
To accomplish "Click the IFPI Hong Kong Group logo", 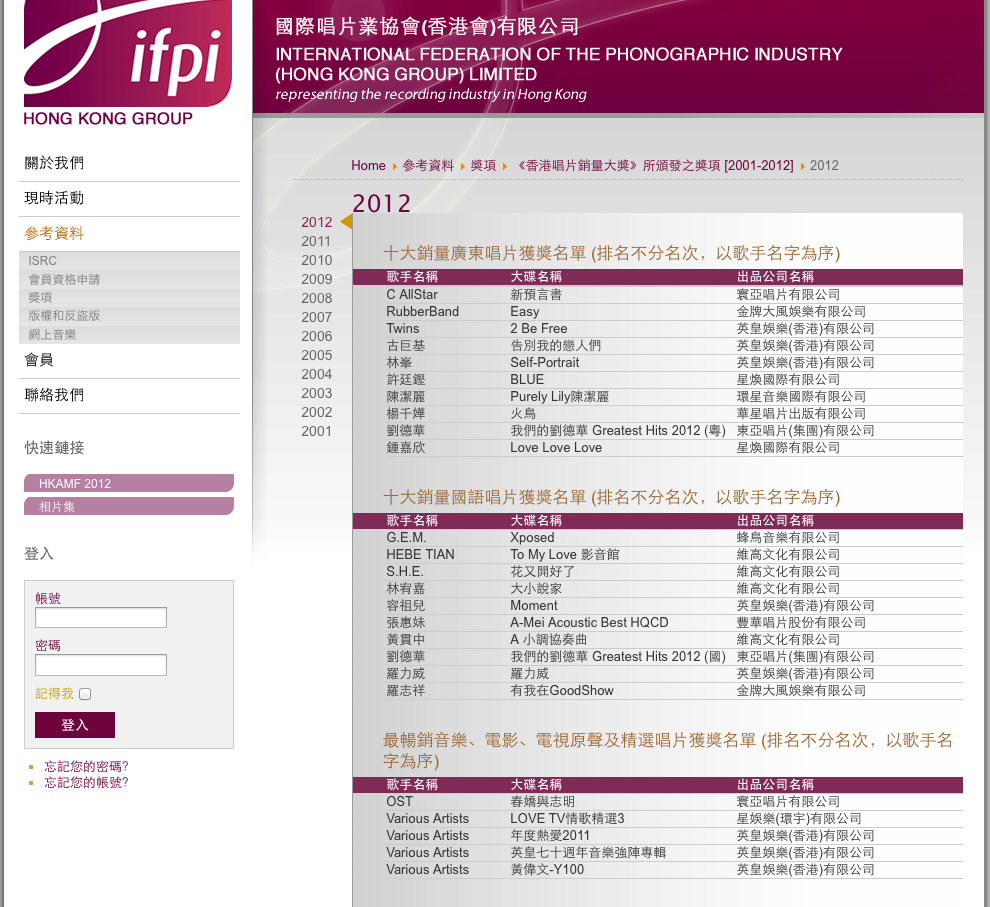I will click(x=127, y=62).
